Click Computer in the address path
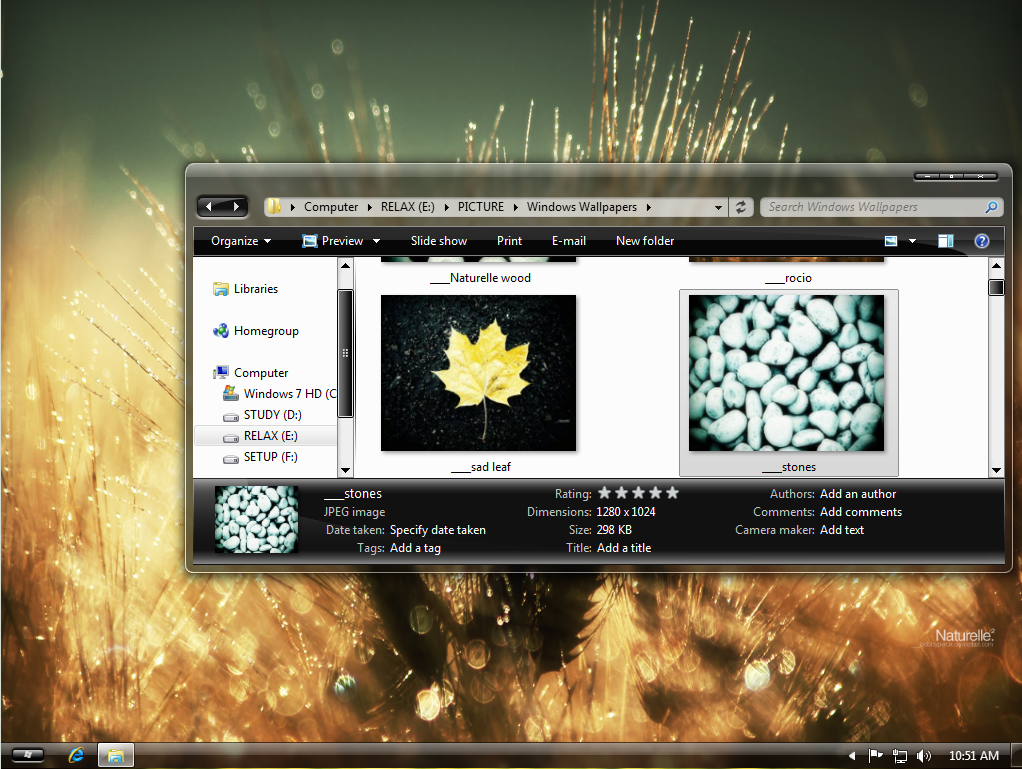 pos(331,207)
